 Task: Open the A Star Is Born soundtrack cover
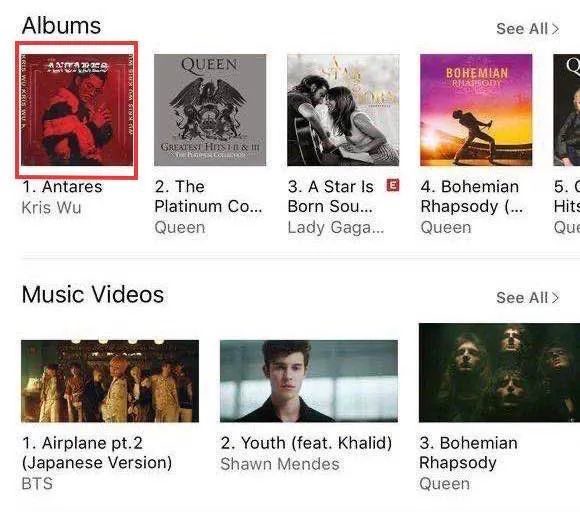[343, 110]
